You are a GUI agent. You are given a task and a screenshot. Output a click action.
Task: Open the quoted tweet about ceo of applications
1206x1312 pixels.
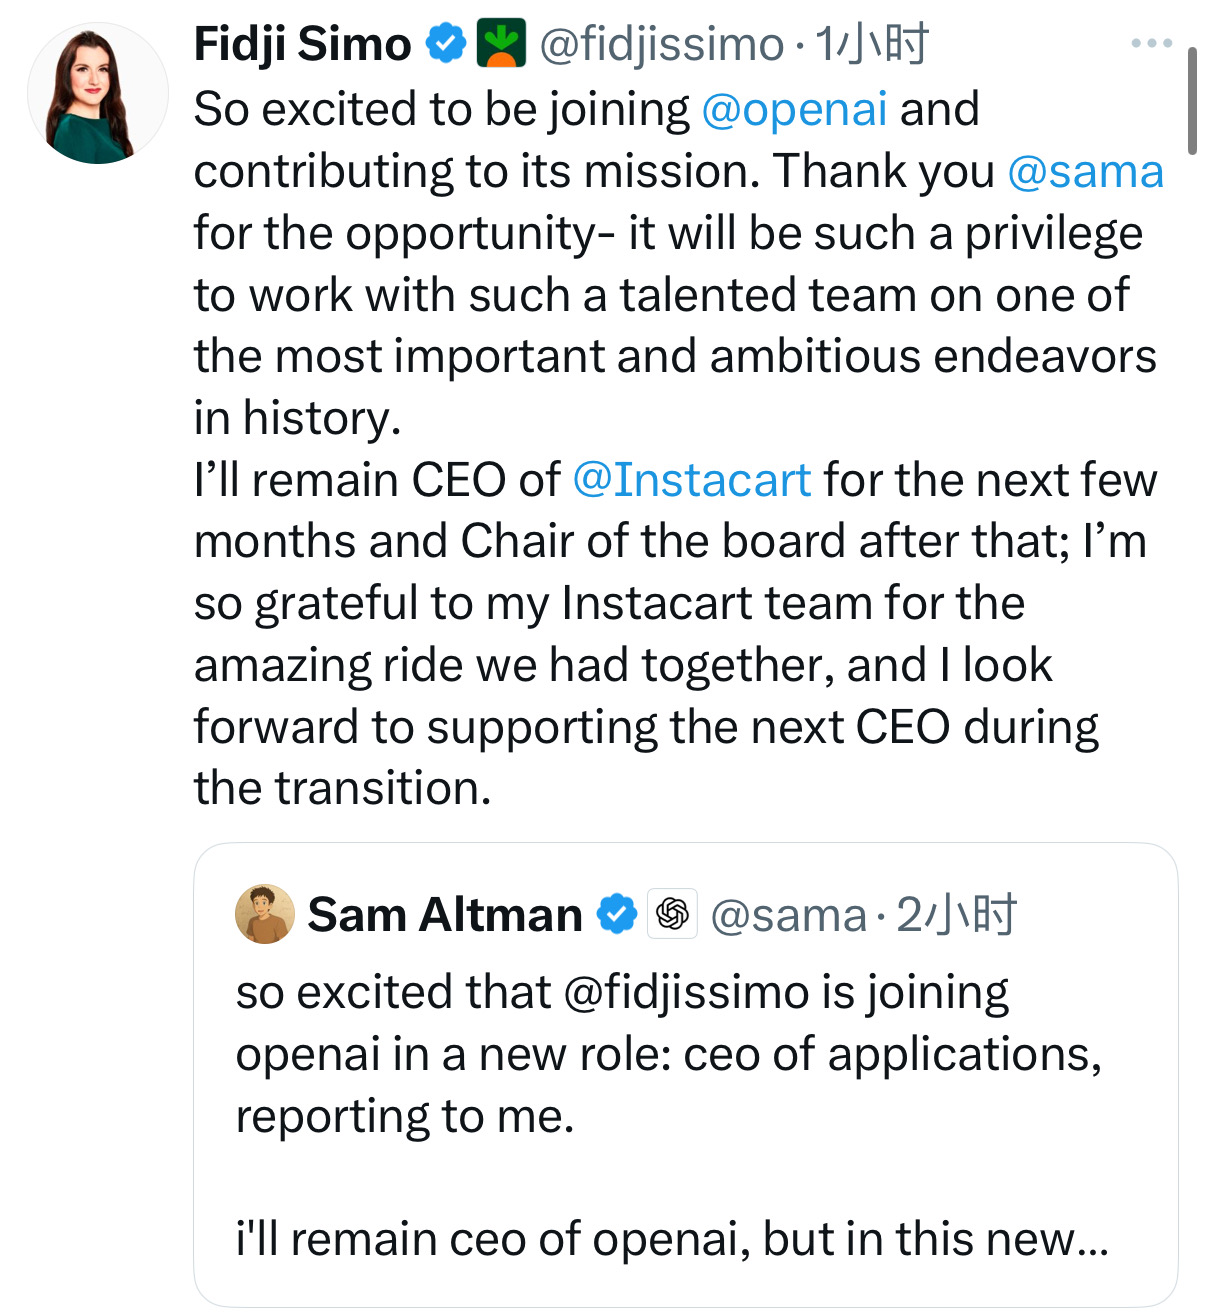(x=668, y=1054)
